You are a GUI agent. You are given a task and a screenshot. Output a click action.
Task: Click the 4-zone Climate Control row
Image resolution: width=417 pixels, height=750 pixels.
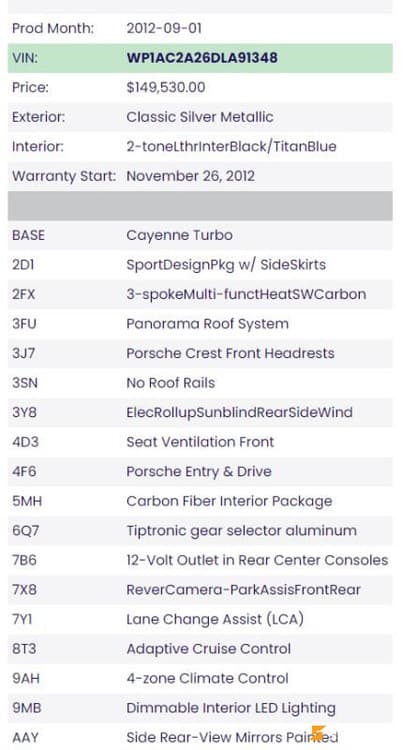pyautogui.click(x=200, y=679)
